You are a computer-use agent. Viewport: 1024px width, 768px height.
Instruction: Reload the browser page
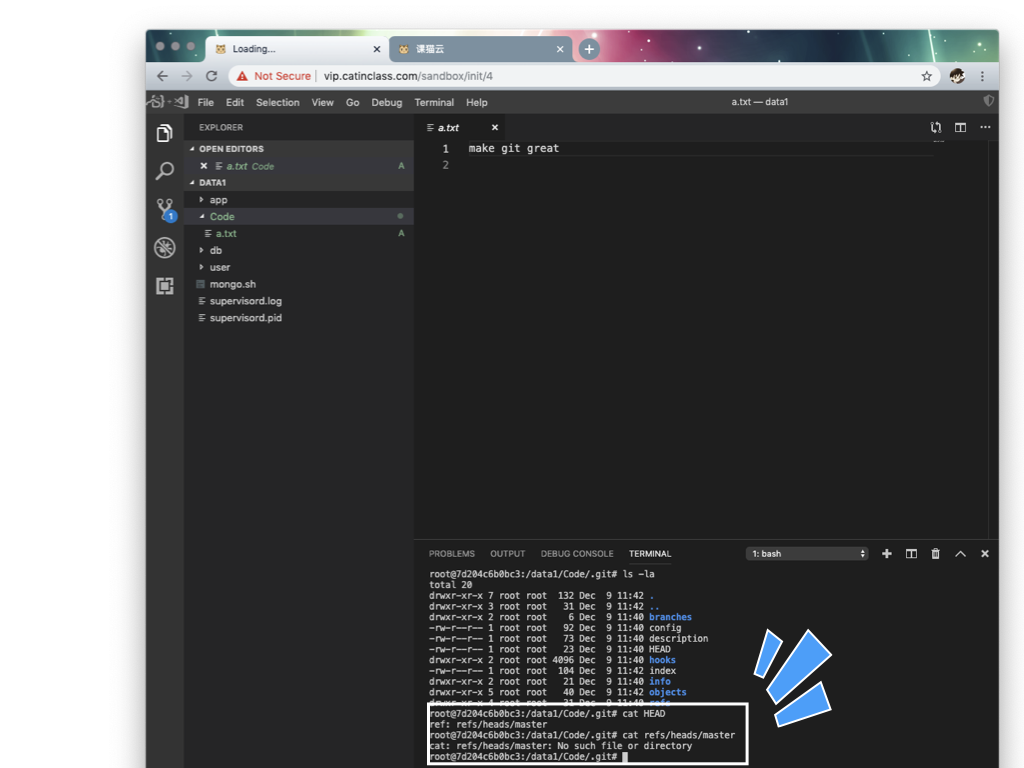211,76
